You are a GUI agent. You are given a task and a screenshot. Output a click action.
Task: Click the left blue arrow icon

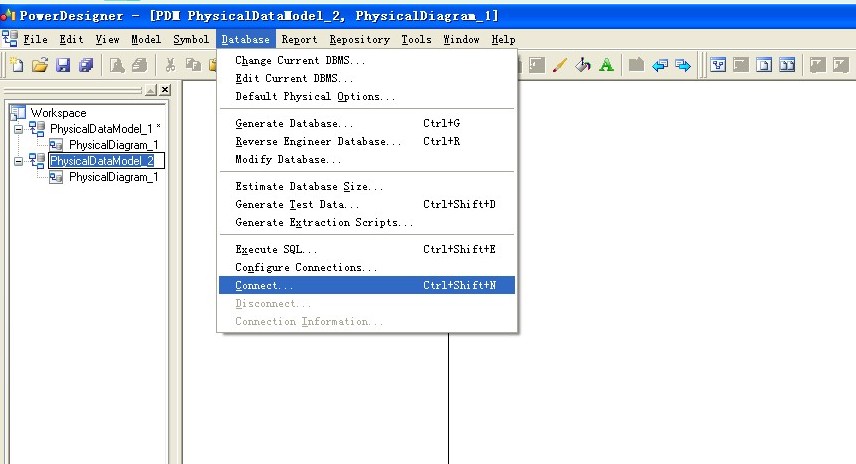click(x=659, y=66)
